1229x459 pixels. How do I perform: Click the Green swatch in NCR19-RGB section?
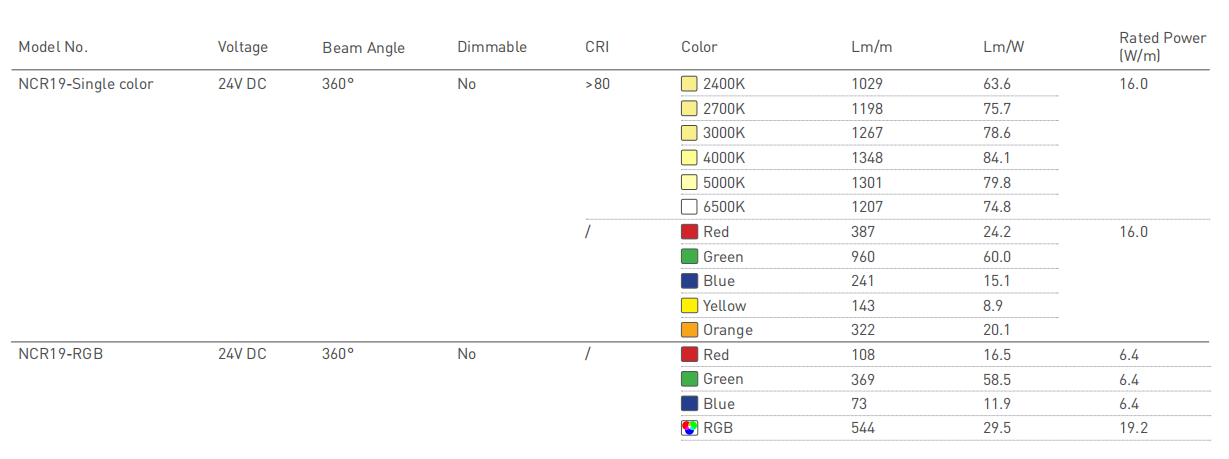[x=689, y=379]
